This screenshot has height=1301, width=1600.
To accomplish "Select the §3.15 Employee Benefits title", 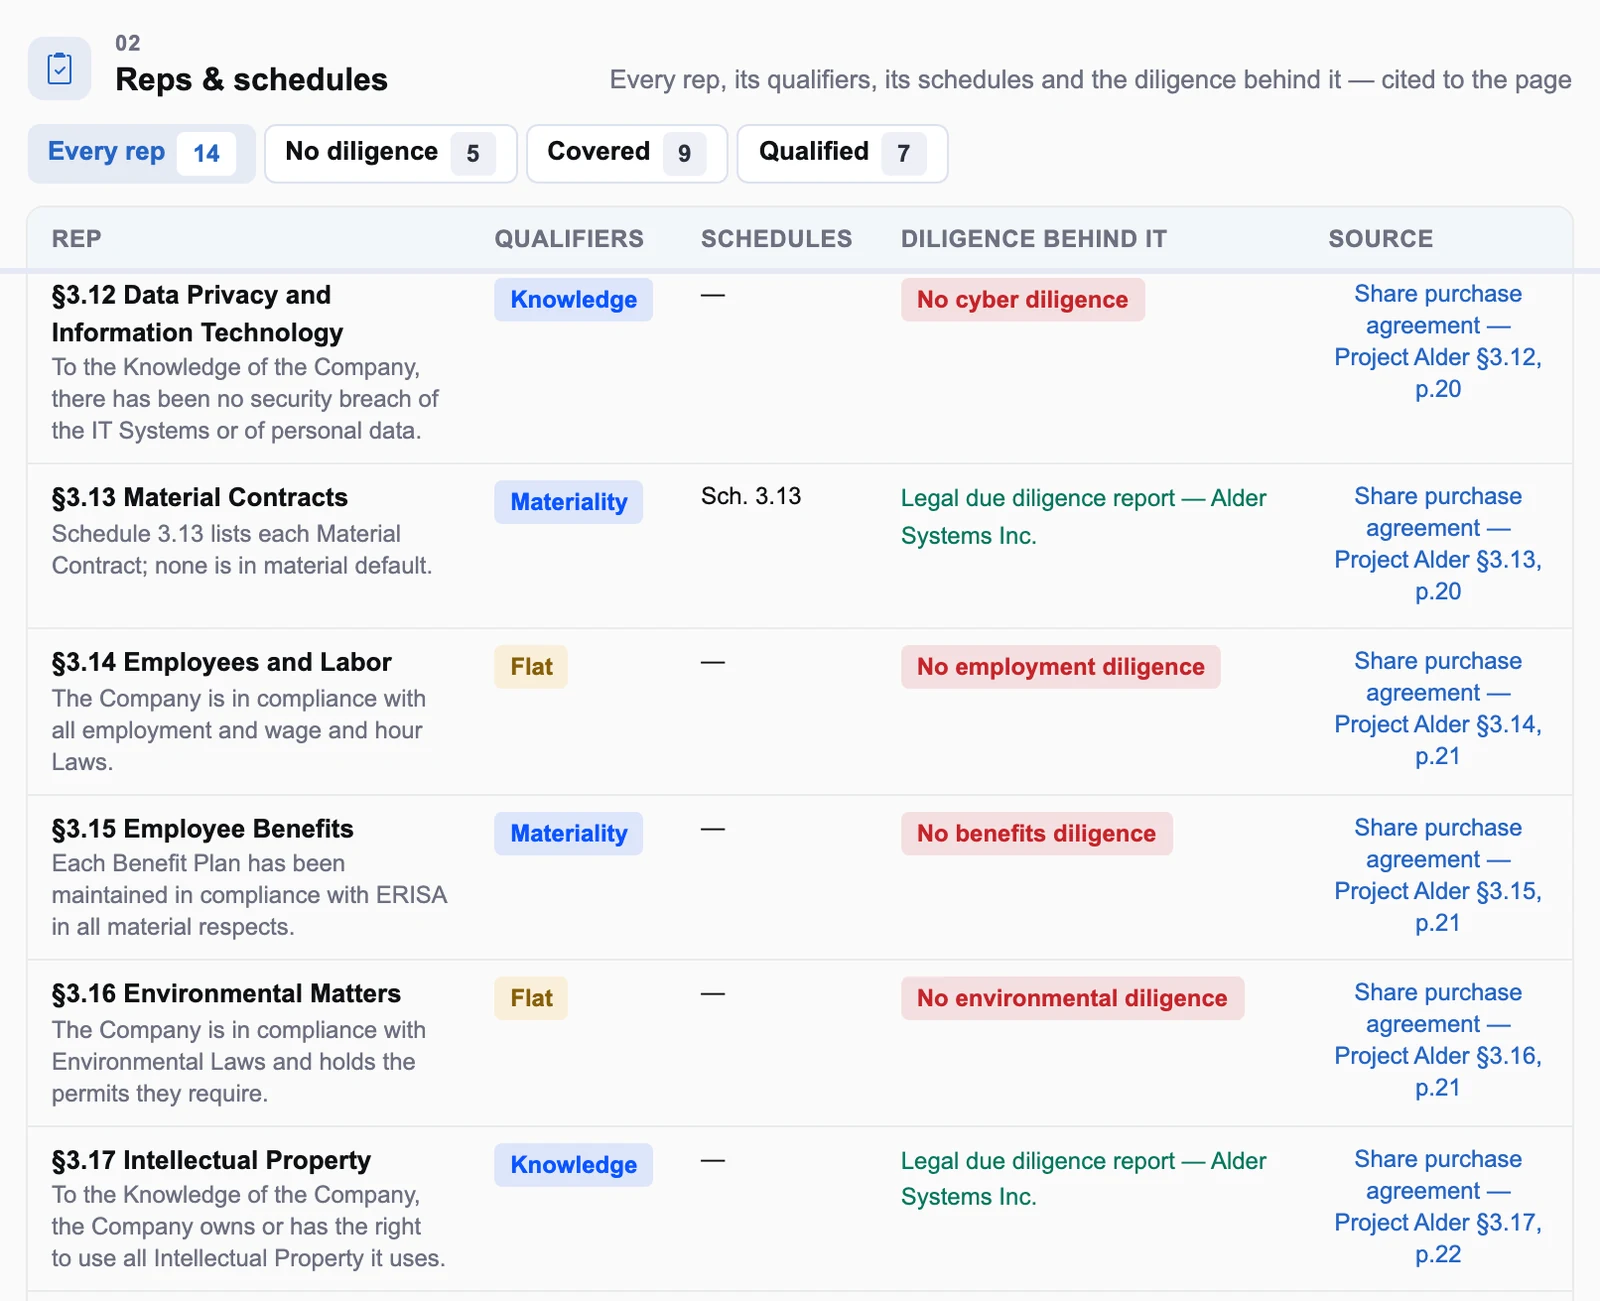I will tap(203, 829).
